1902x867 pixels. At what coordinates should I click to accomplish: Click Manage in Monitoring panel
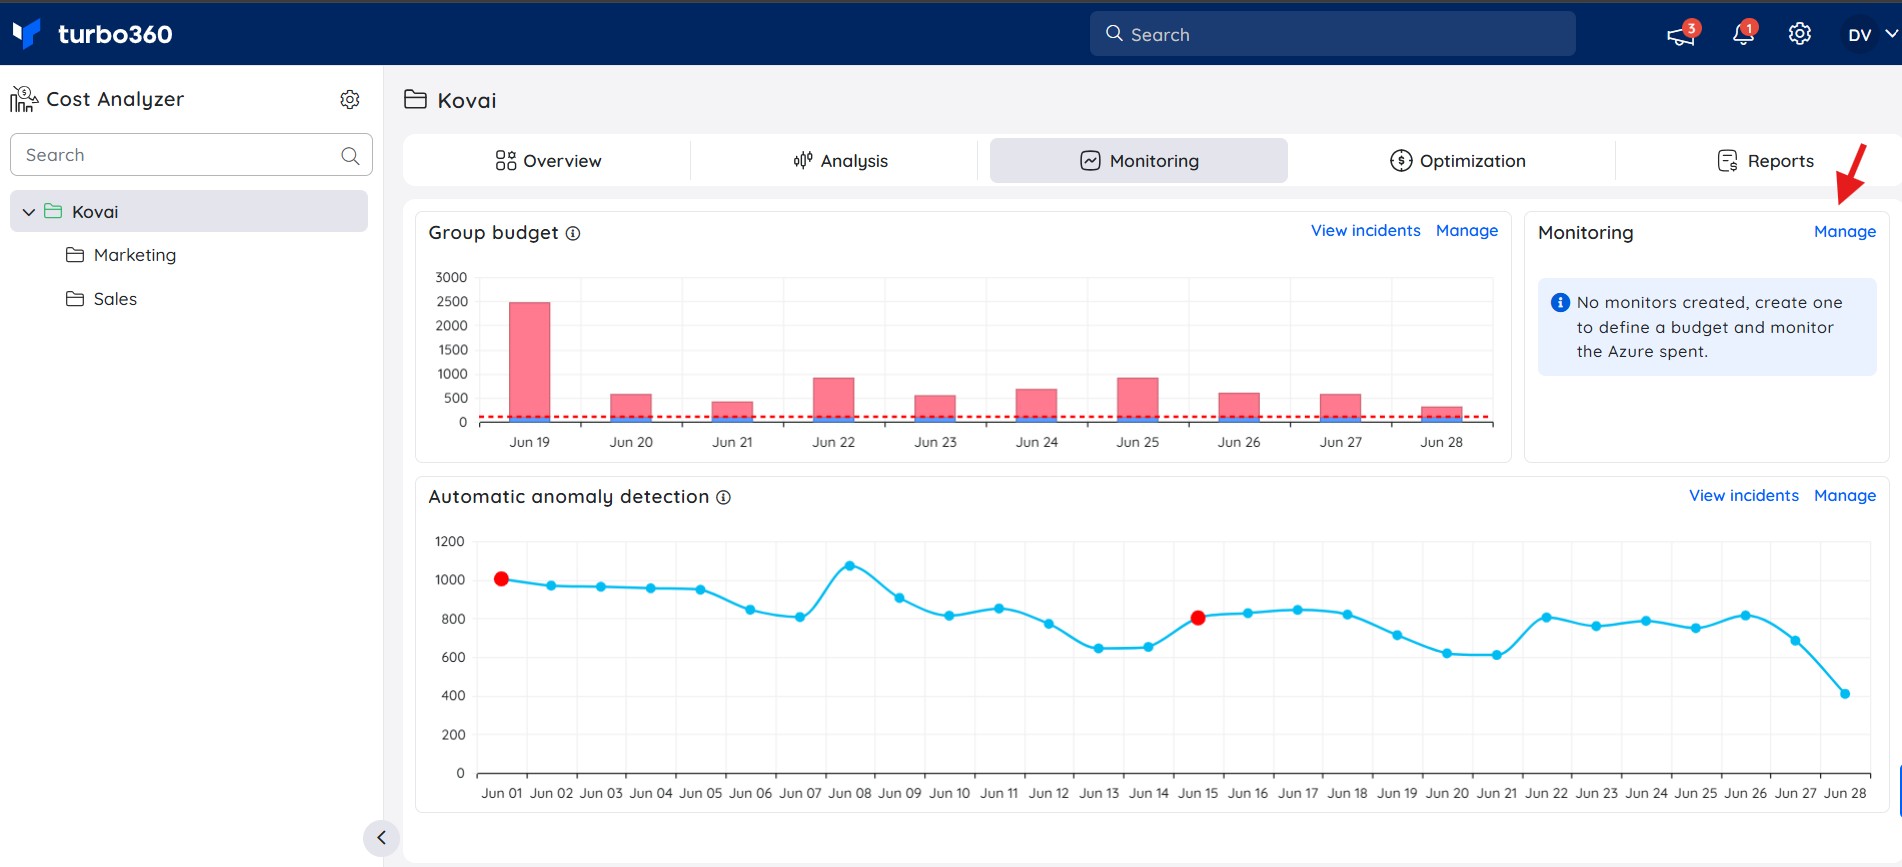[x=1845, y=232]
